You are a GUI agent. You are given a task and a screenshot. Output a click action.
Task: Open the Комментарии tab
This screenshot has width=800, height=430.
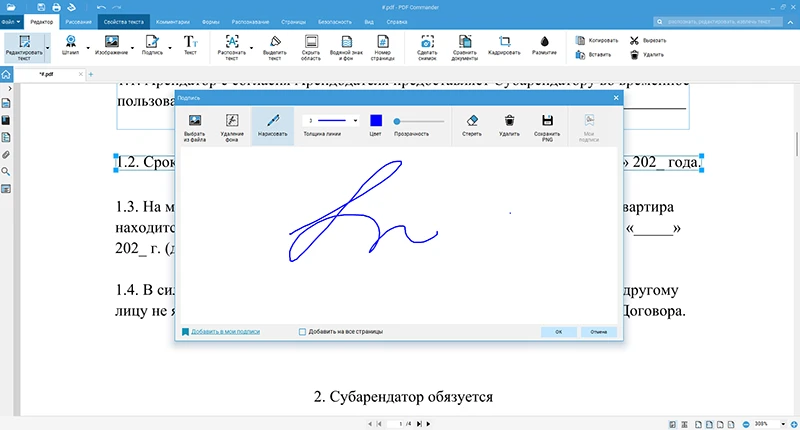click(x=172, y=22)
